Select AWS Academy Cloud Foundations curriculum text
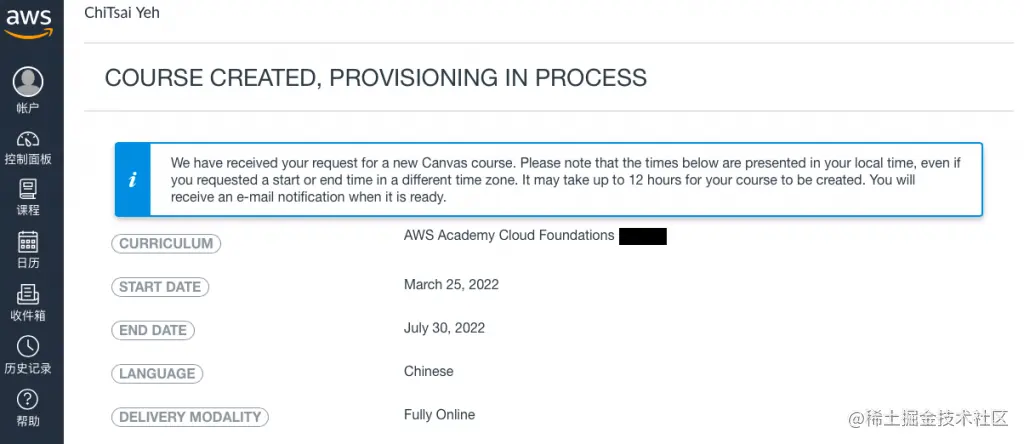This screenshot has height=444, width=1024. point(509,235)
